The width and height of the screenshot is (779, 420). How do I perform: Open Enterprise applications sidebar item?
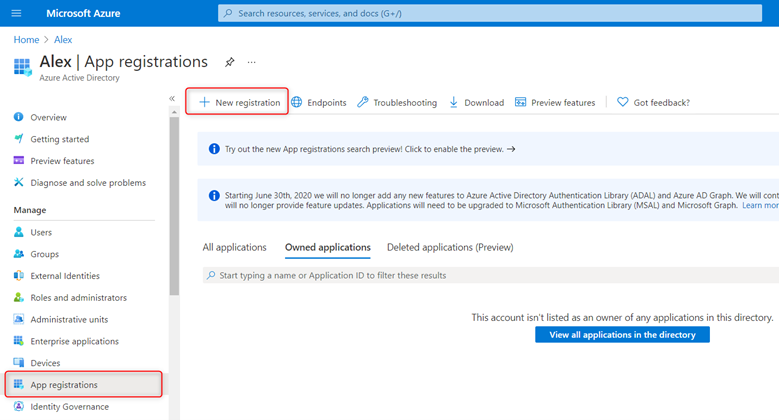74,341
